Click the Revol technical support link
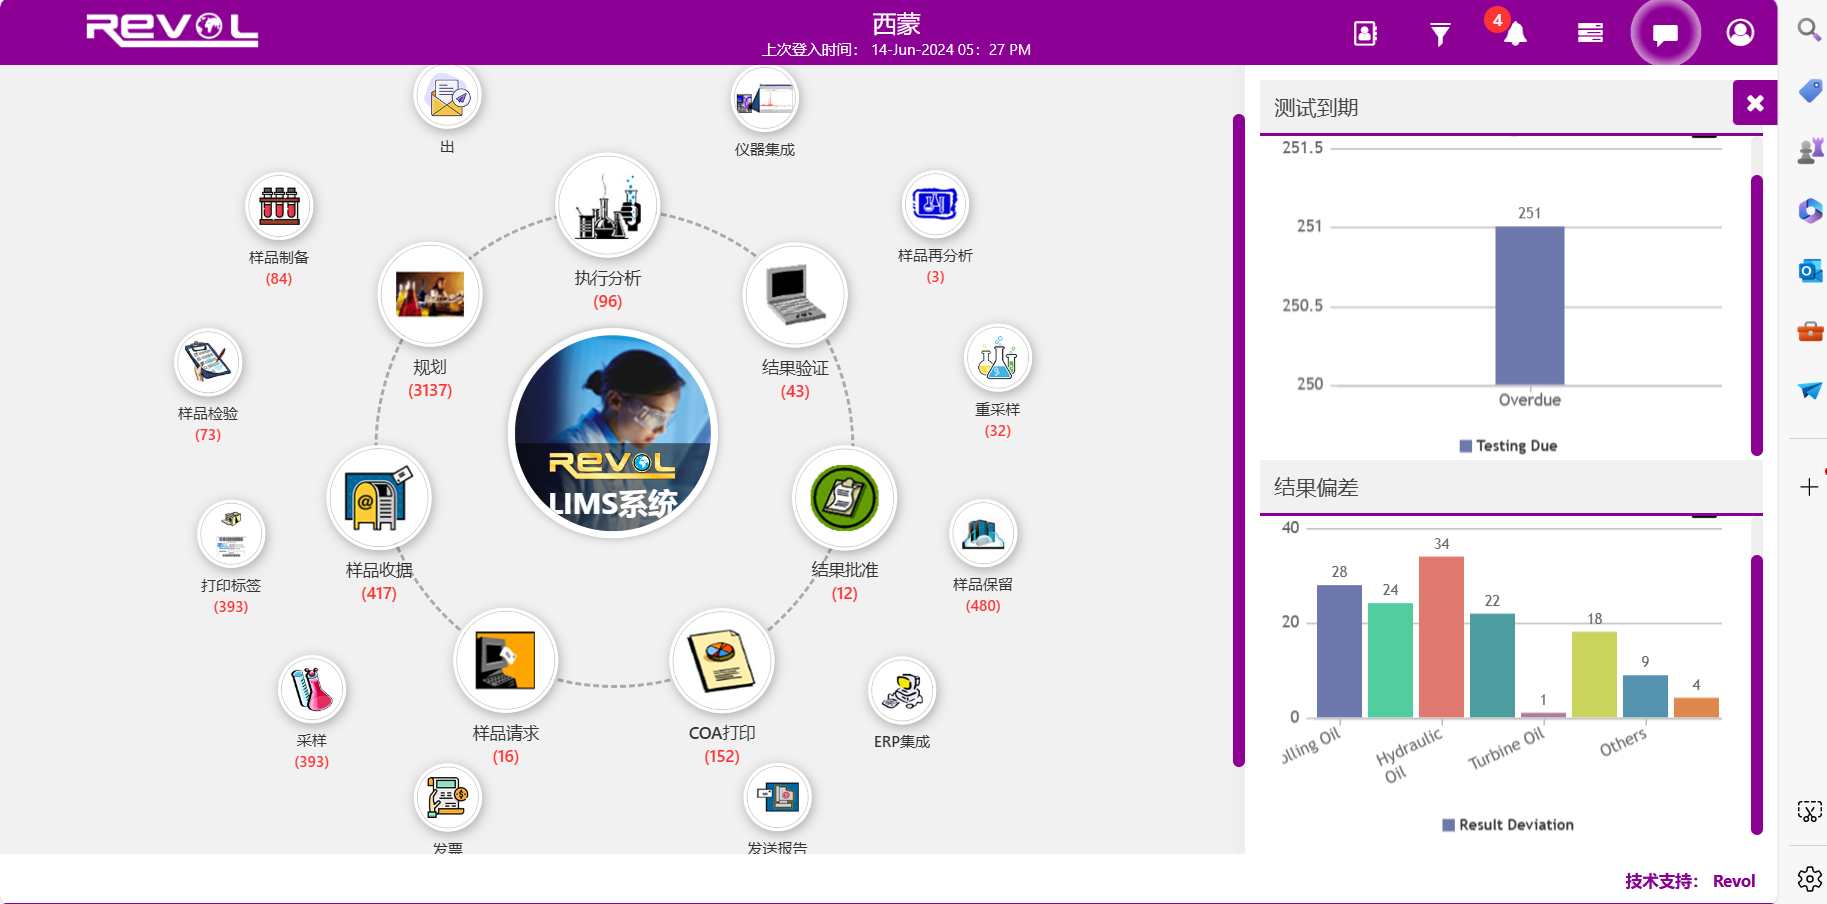Image resolution: width=1827 pixels, height=904 pixels. (x=1733, y=881)
